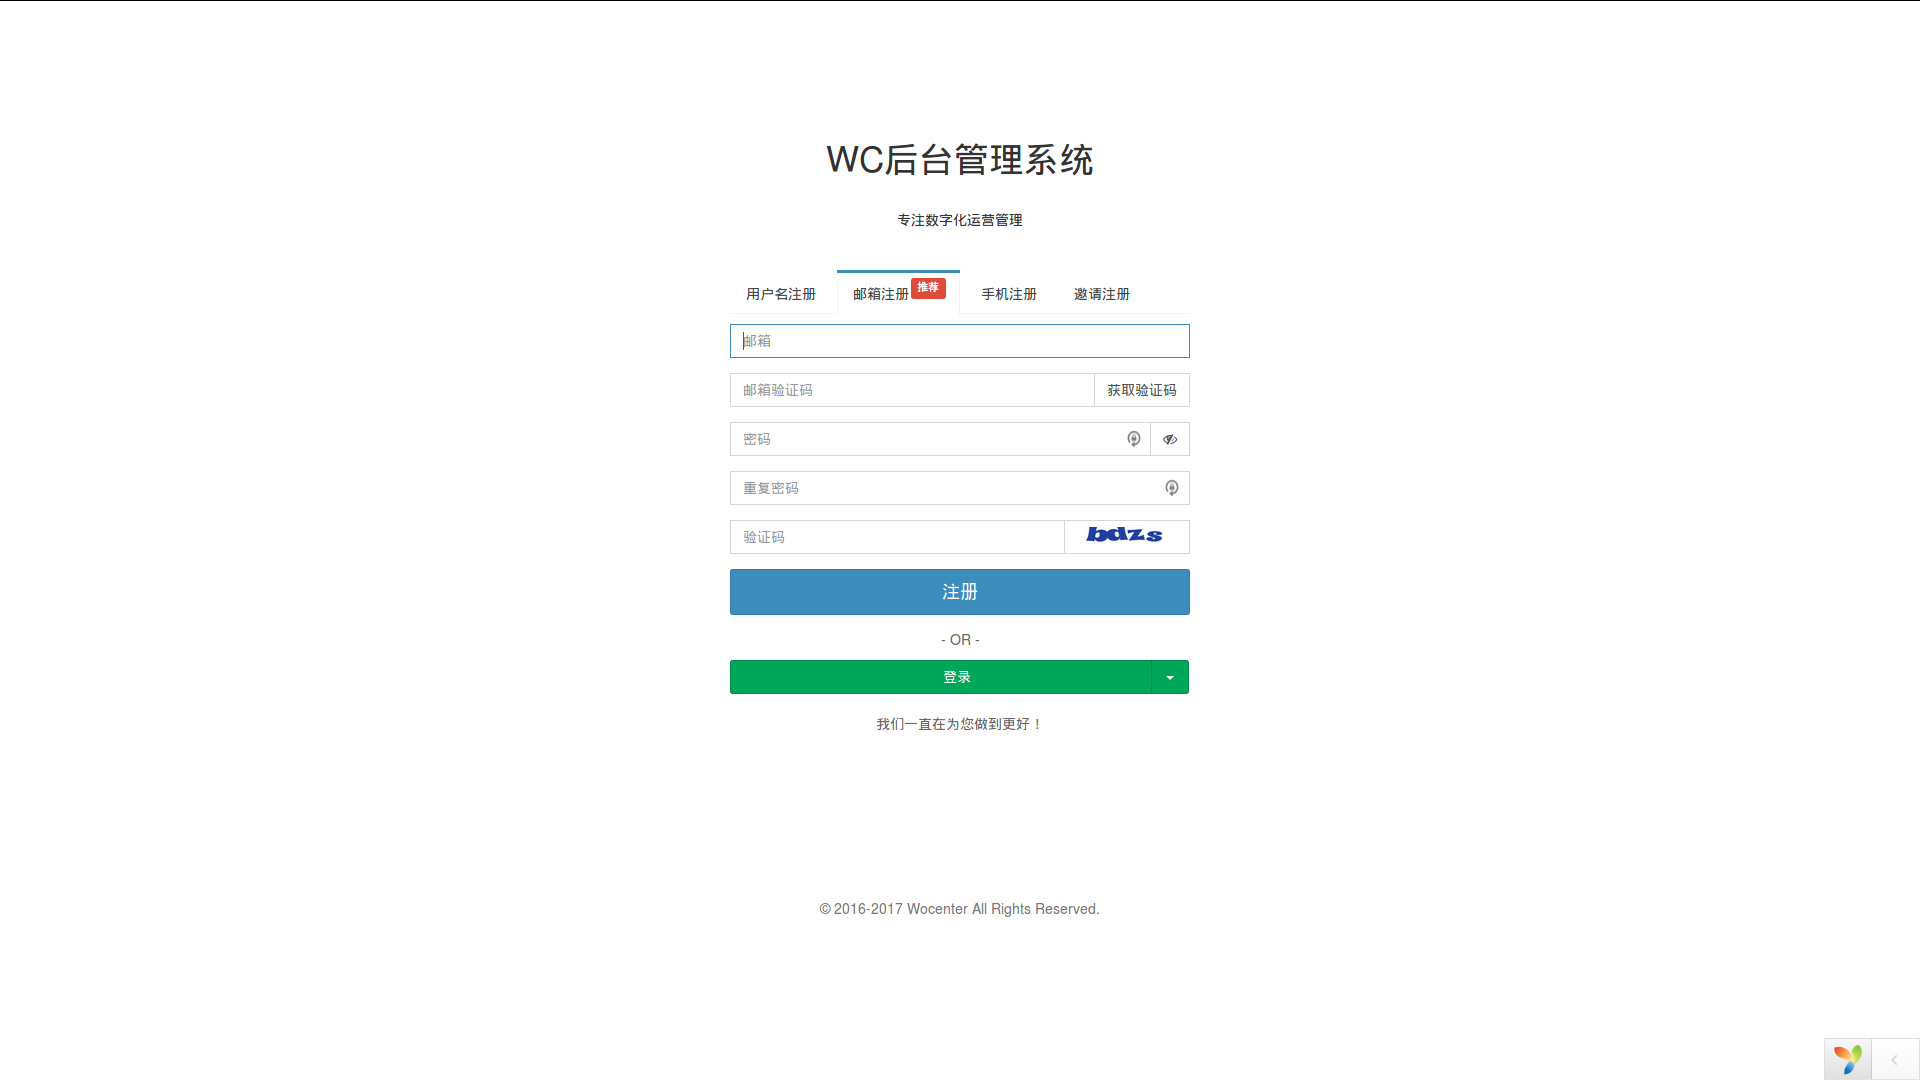This screenshot has width=1920, height=1080.
Task: Switch to 手机注册 tab
Action: [x=1008, y=294]
